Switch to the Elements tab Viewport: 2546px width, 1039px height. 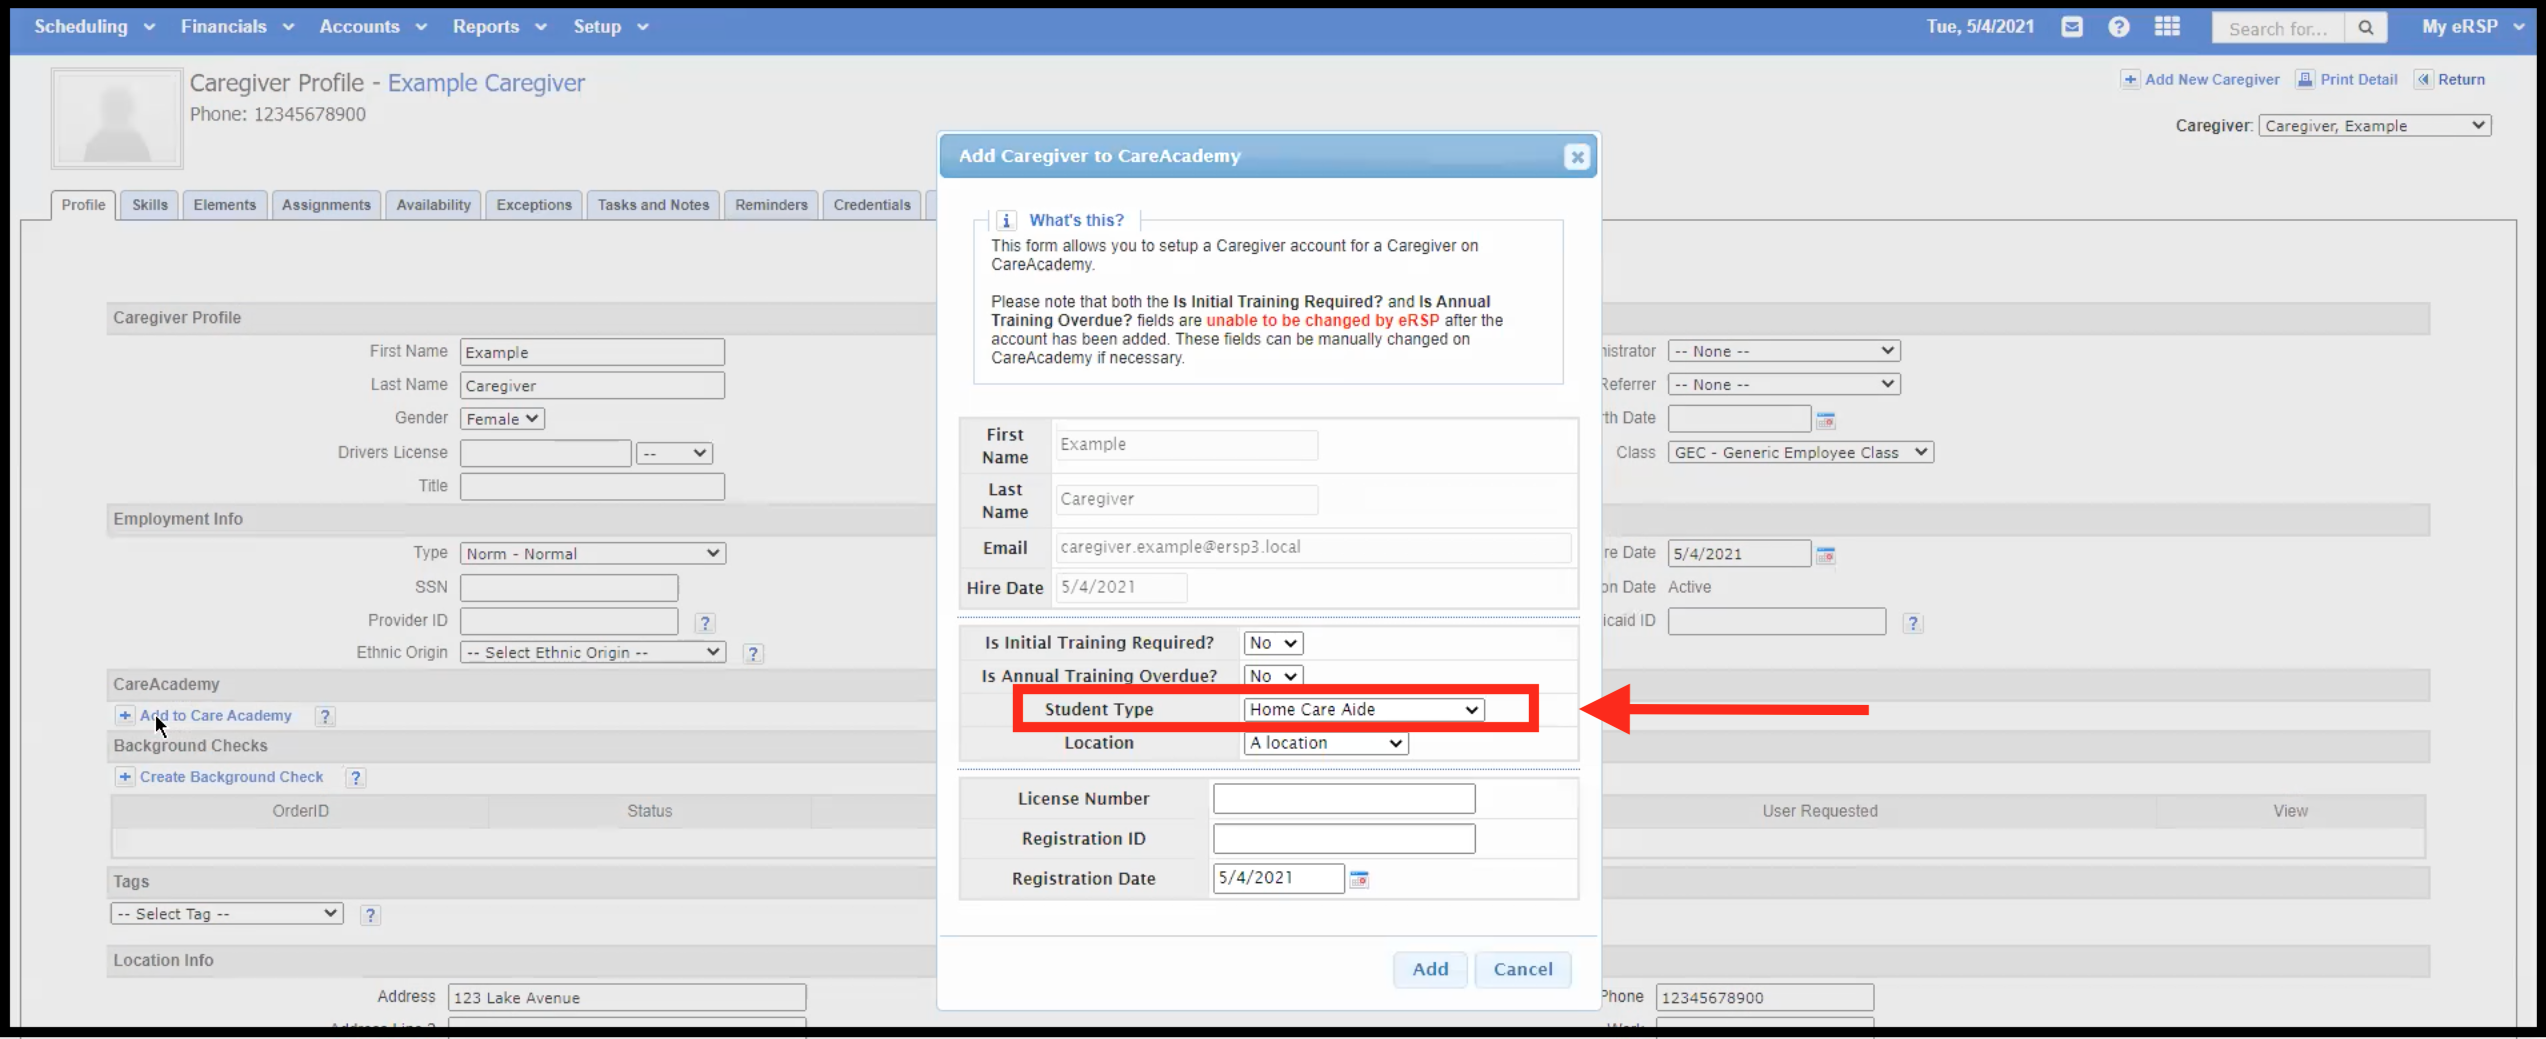pyautogui.click(x=225, y=205)
